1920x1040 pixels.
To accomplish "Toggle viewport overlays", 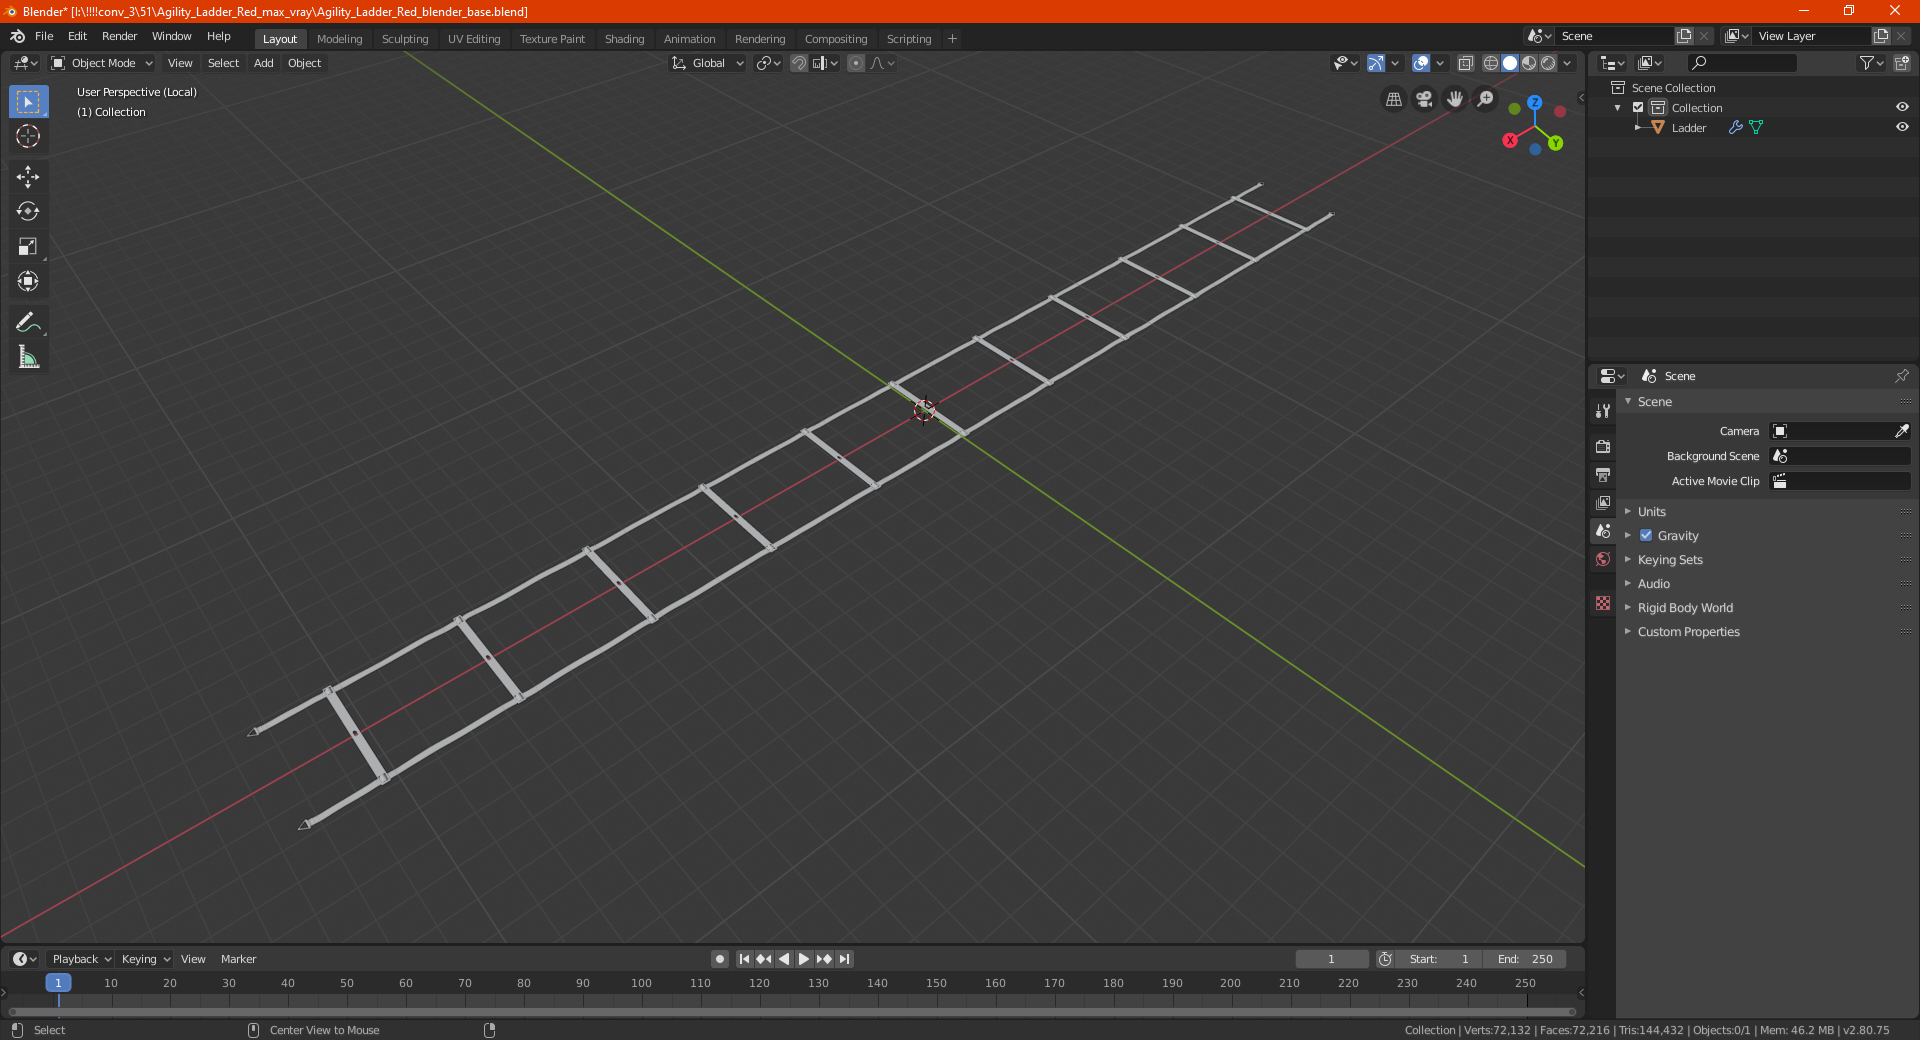I will point(1421,63).
